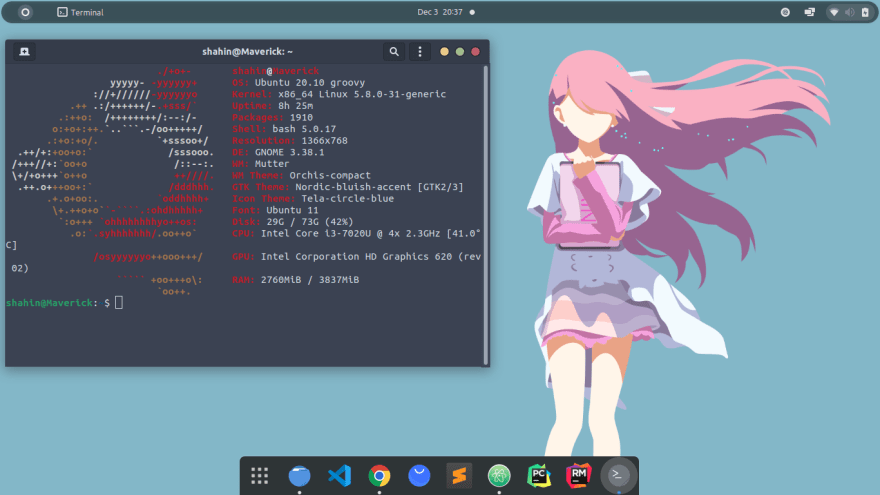Screen dimensions: 880x495
Task: Click the 'Disk: 29G / 73G (42%)' line
Action: (293, 222)
